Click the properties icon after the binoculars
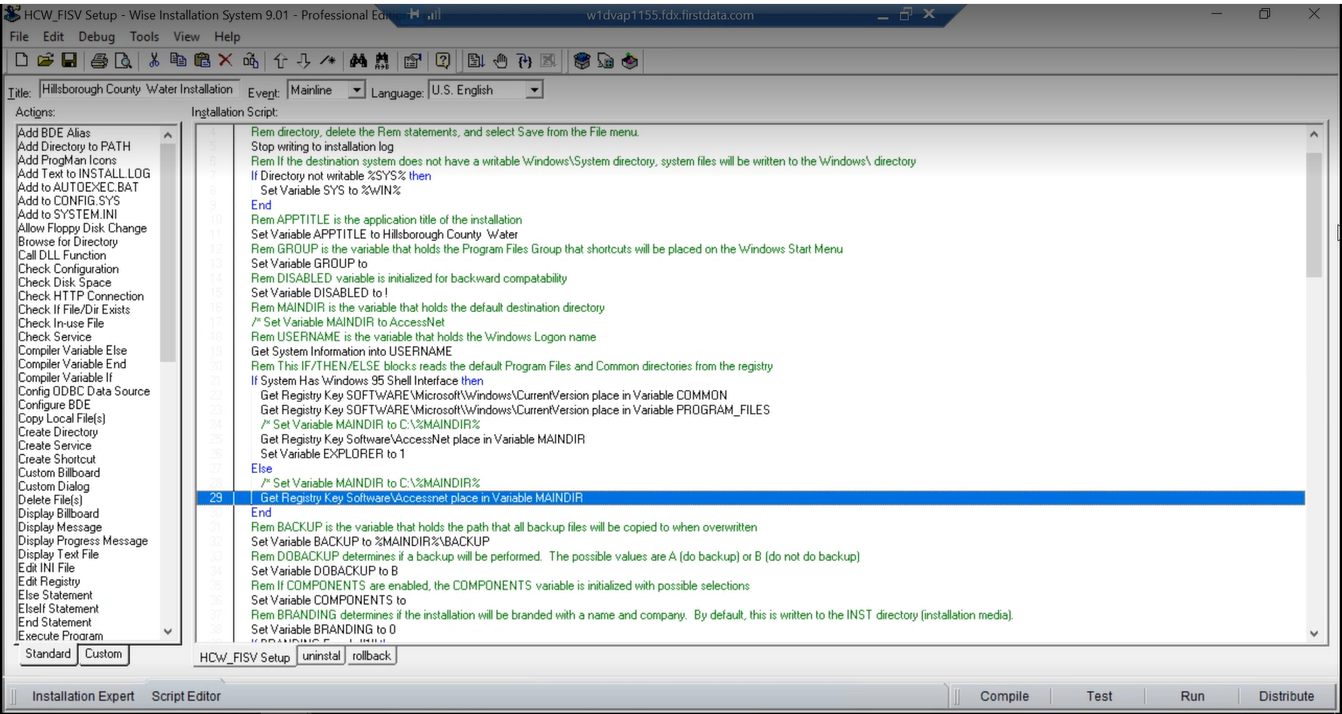 pyautogui.click(x=412, y=61)
